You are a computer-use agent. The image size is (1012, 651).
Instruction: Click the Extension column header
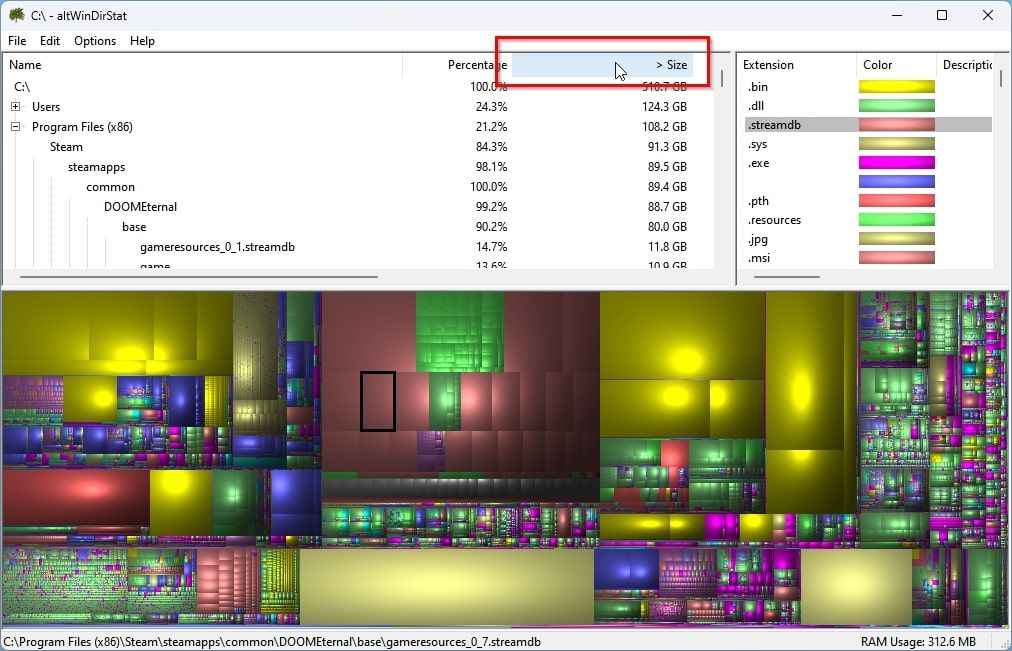pos(767,64)
